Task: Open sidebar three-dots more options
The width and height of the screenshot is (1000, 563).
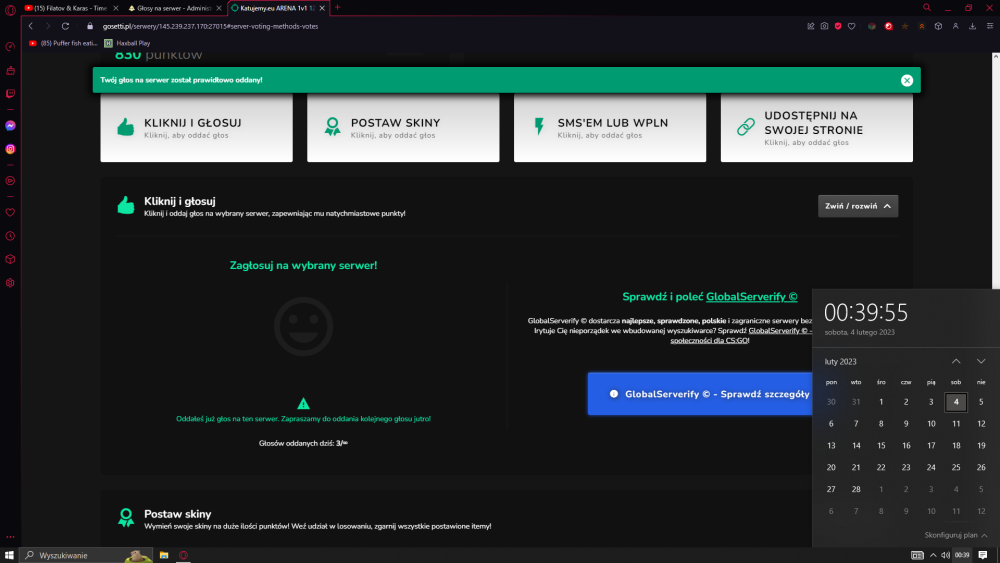Action: coord(10,537)
